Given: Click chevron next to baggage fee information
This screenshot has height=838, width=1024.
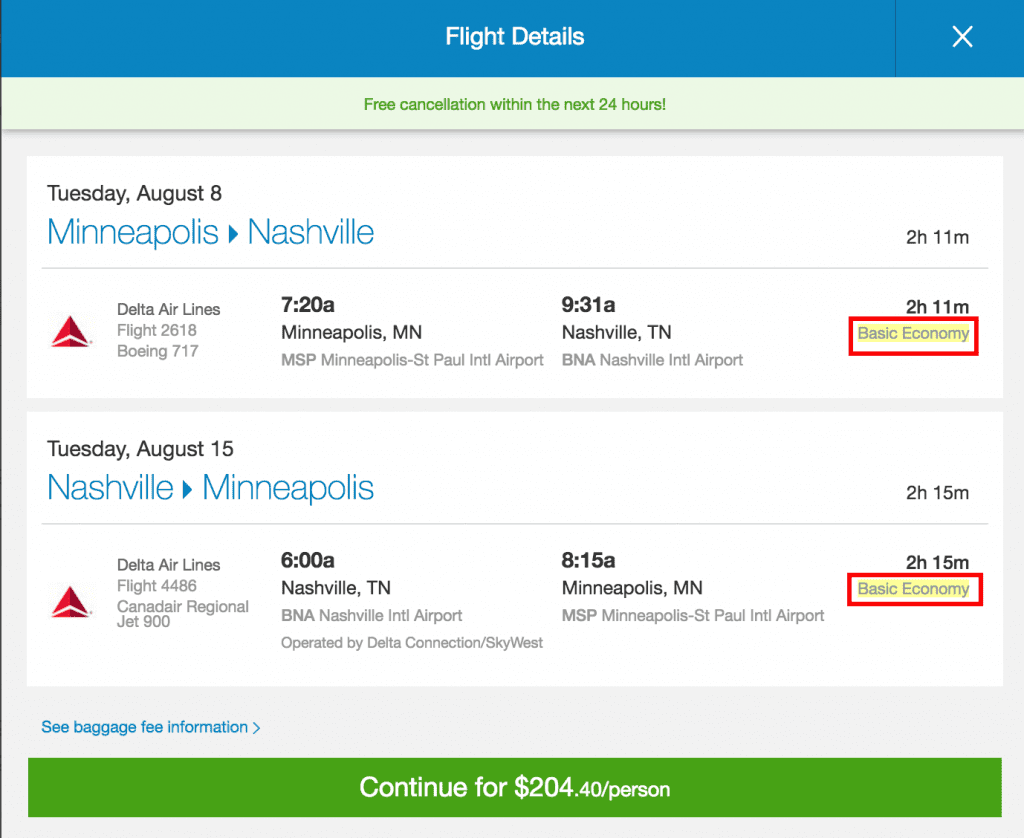Looking at the screenshot, I should click(x=256, y=728).
